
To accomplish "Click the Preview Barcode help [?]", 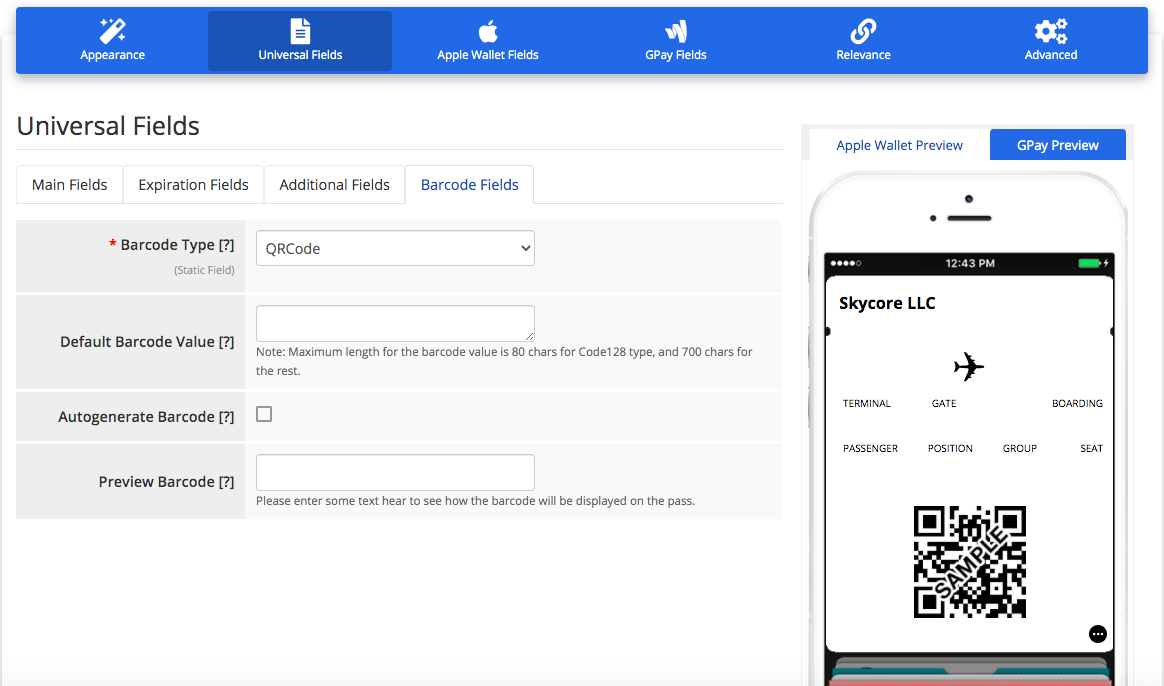I will coord(226,483).
